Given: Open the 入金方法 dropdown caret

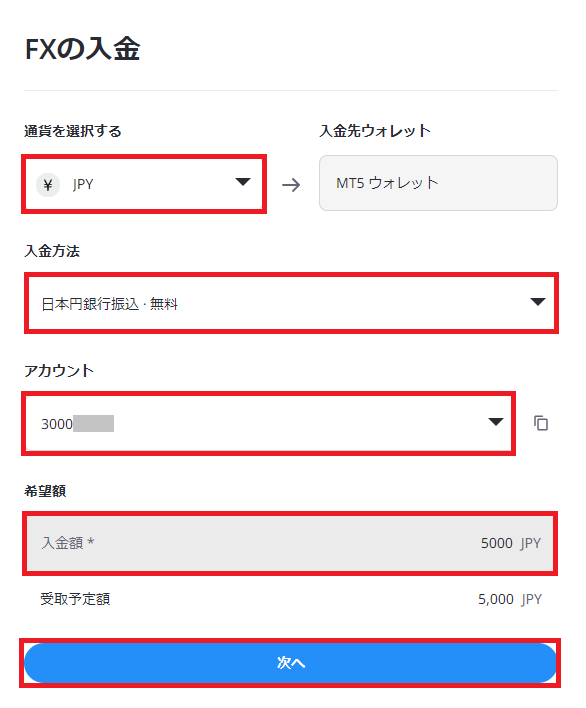Looking at the screenshot, I should pos(538,302).
